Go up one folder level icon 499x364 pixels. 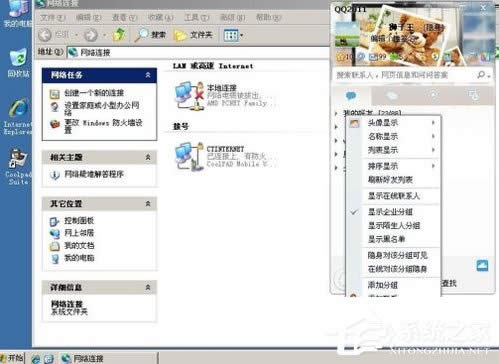[119, 34]
